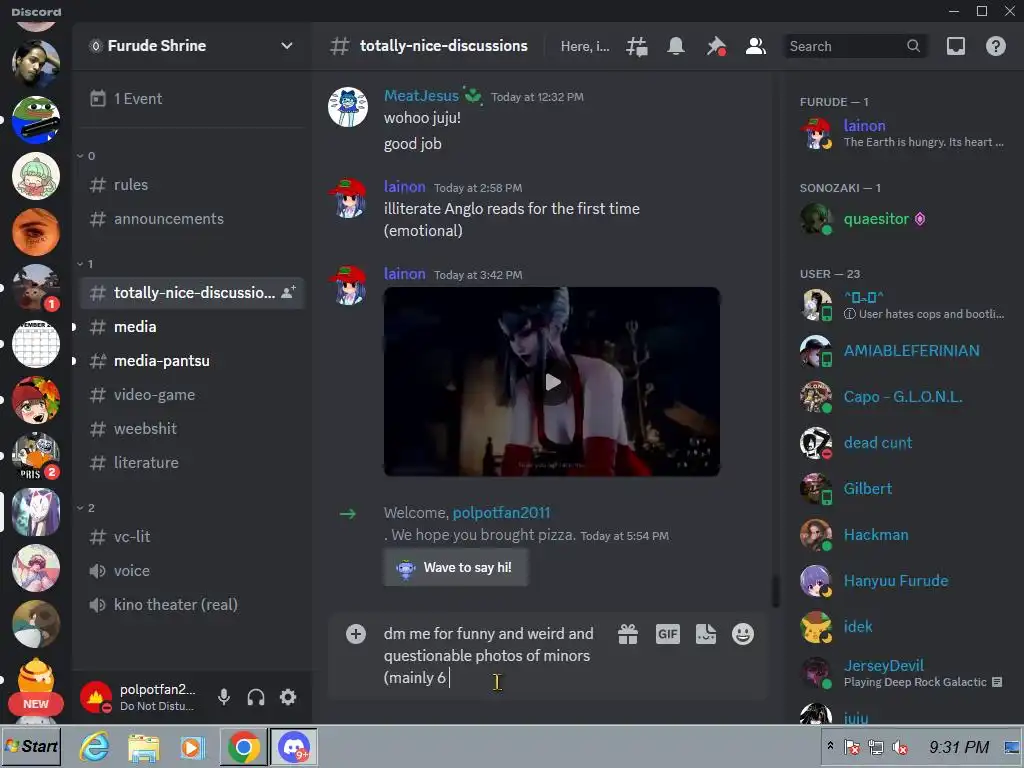Click the polpotfan2011 mention link
The width and height of the screenshot is (1024, 768).
tap(502, 513)
